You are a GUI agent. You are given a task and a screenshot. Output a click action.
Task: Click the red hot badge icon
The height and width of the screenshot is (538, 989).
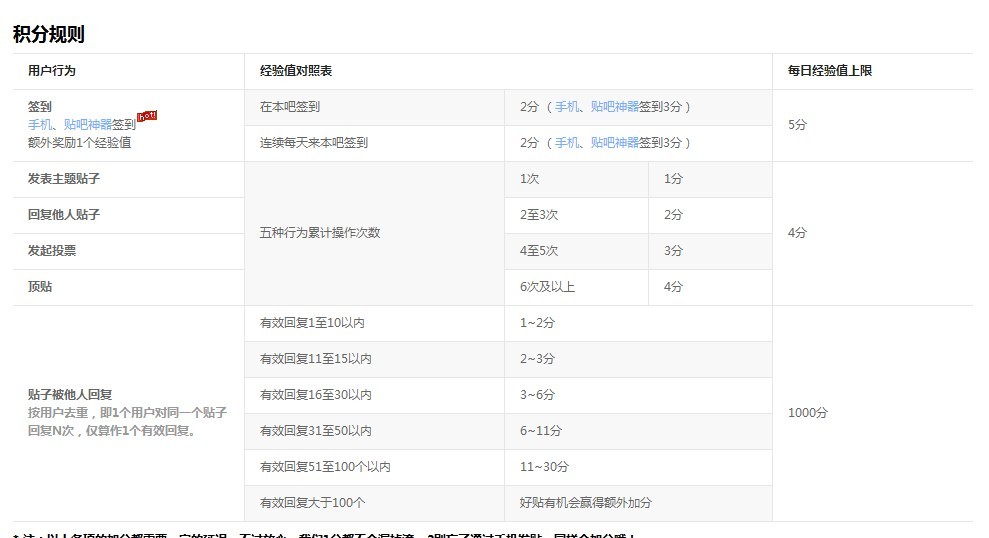click(x=147, y=116)
